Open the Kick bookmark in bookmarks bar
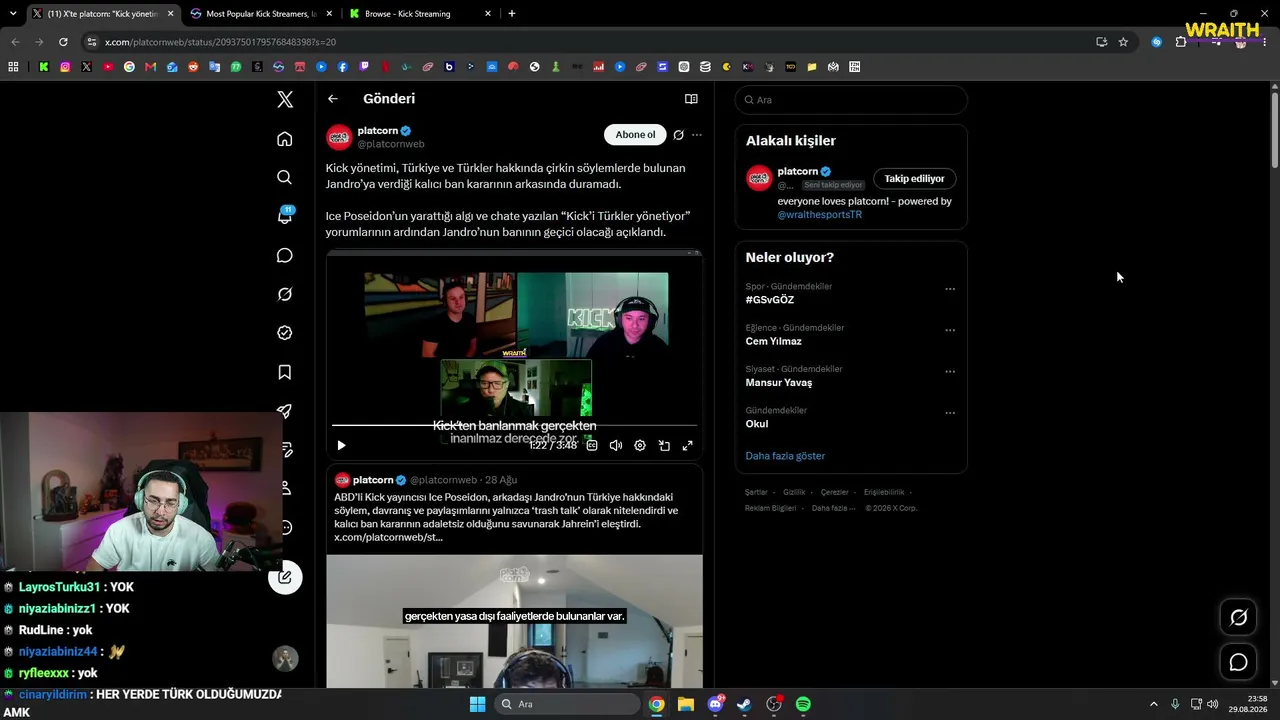Image resolution: width=1280 pixels, height=720 pixels. click(x=44, y=67)
